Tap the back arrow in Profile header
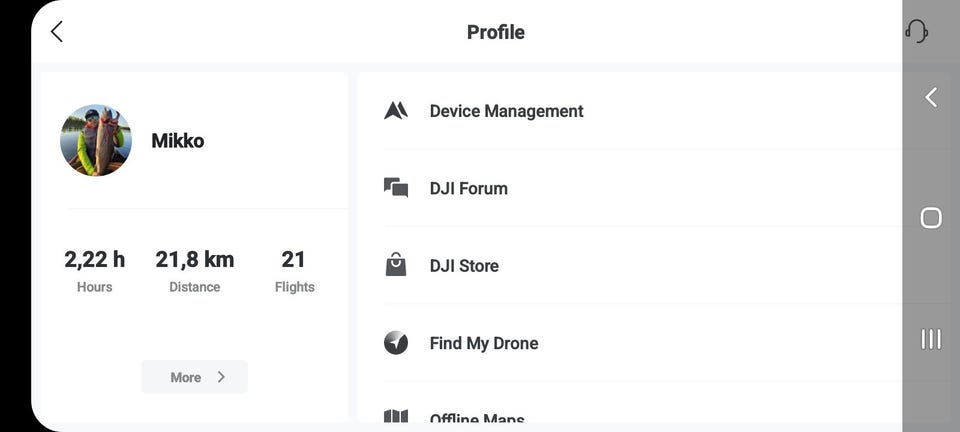960x432 pixels. tap(57, 32)
